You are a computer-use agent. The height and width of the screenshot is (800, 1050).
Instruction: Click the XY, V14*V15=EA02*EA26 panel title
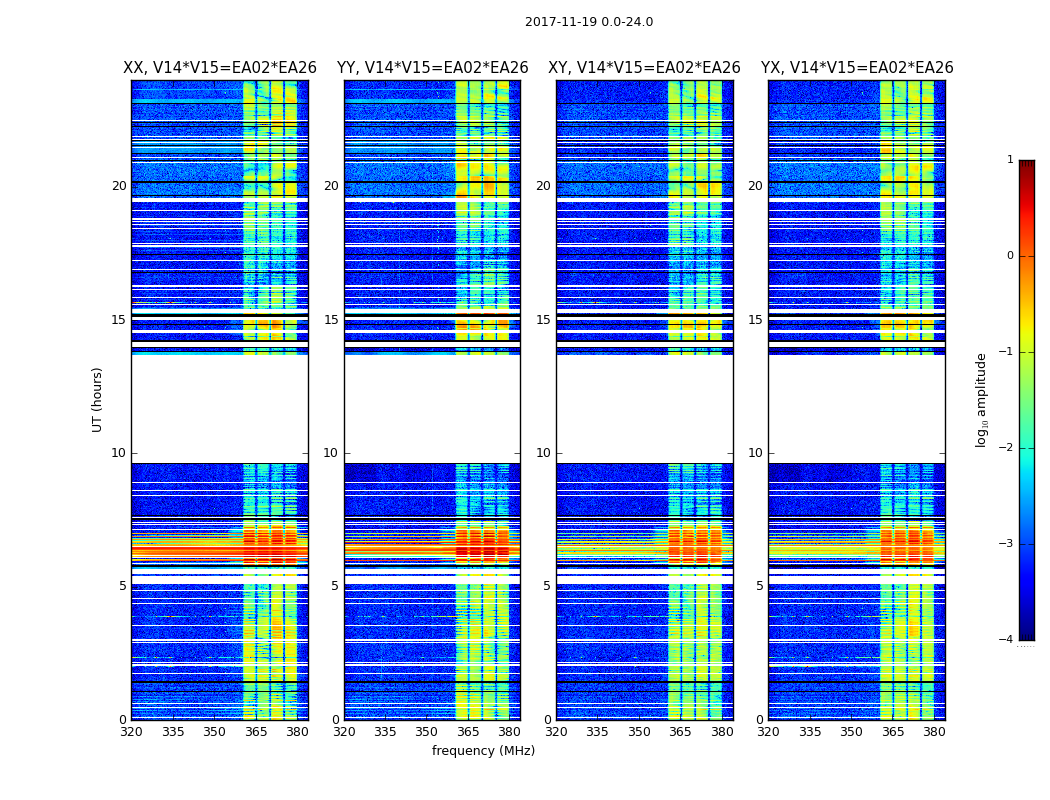[644, 68]
